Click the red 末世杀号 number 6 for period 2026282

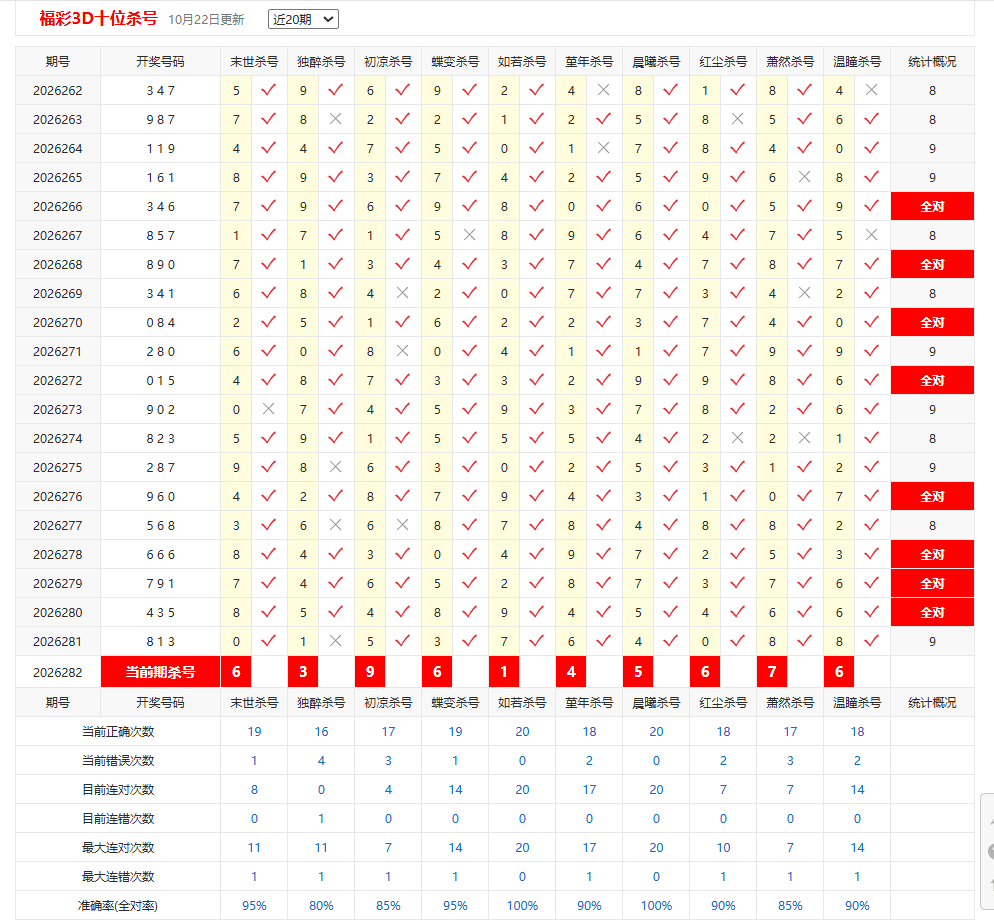pos(236,672)
